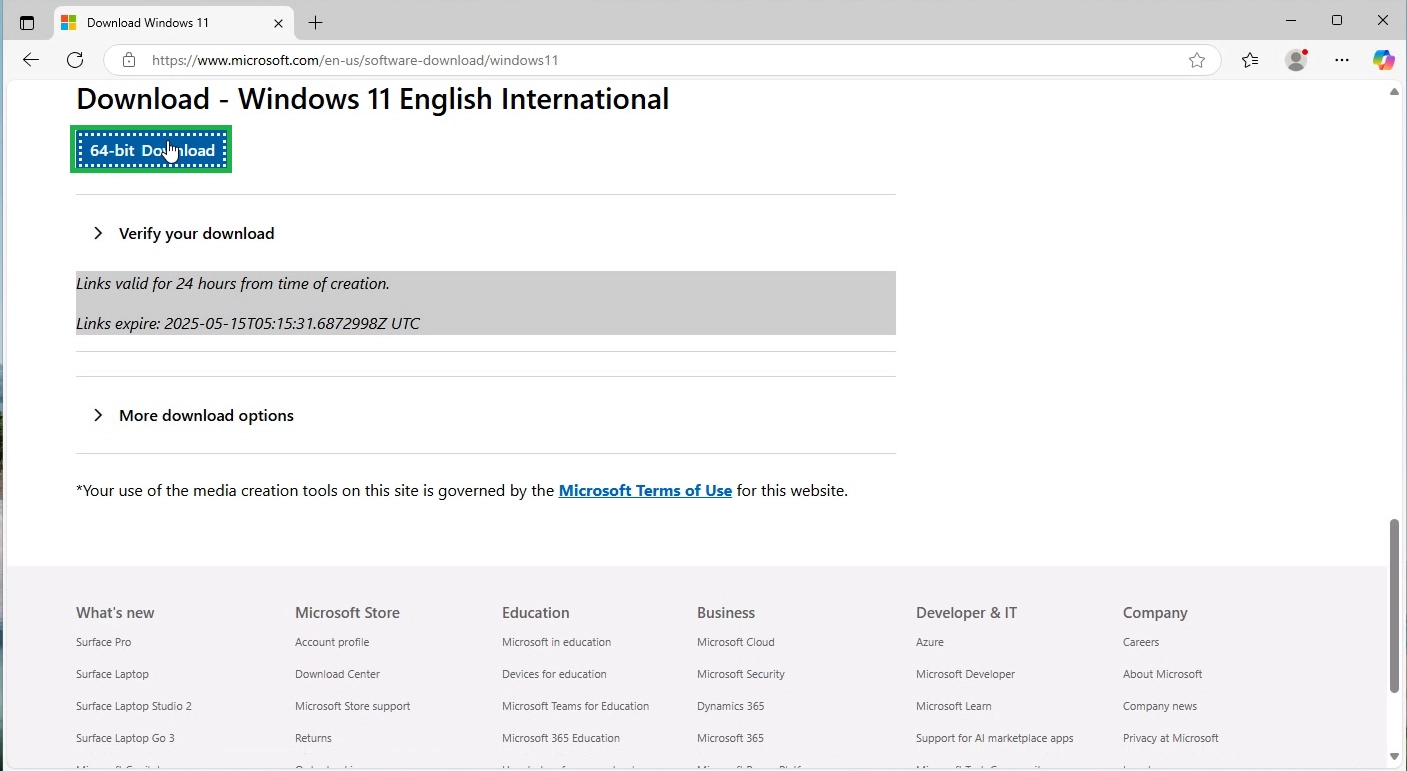Refresh the page with the reload icon
The height and width of the screenshot is (771, 1407).
pos(75,60)
